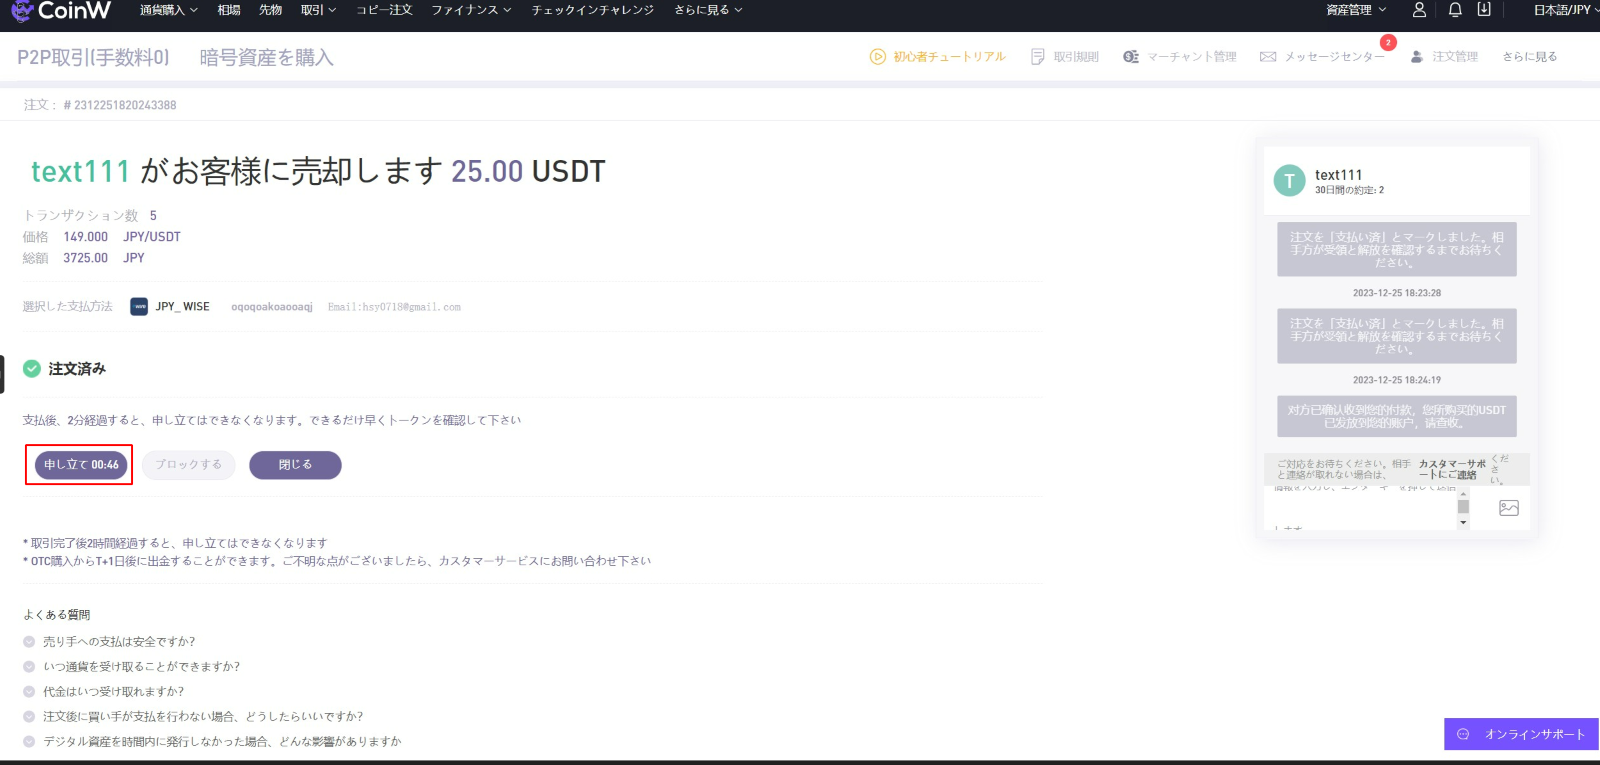Click the app download icon
Image resolution: width=1600 pixels, height=765 pixels.
[x=1484, y=10]
